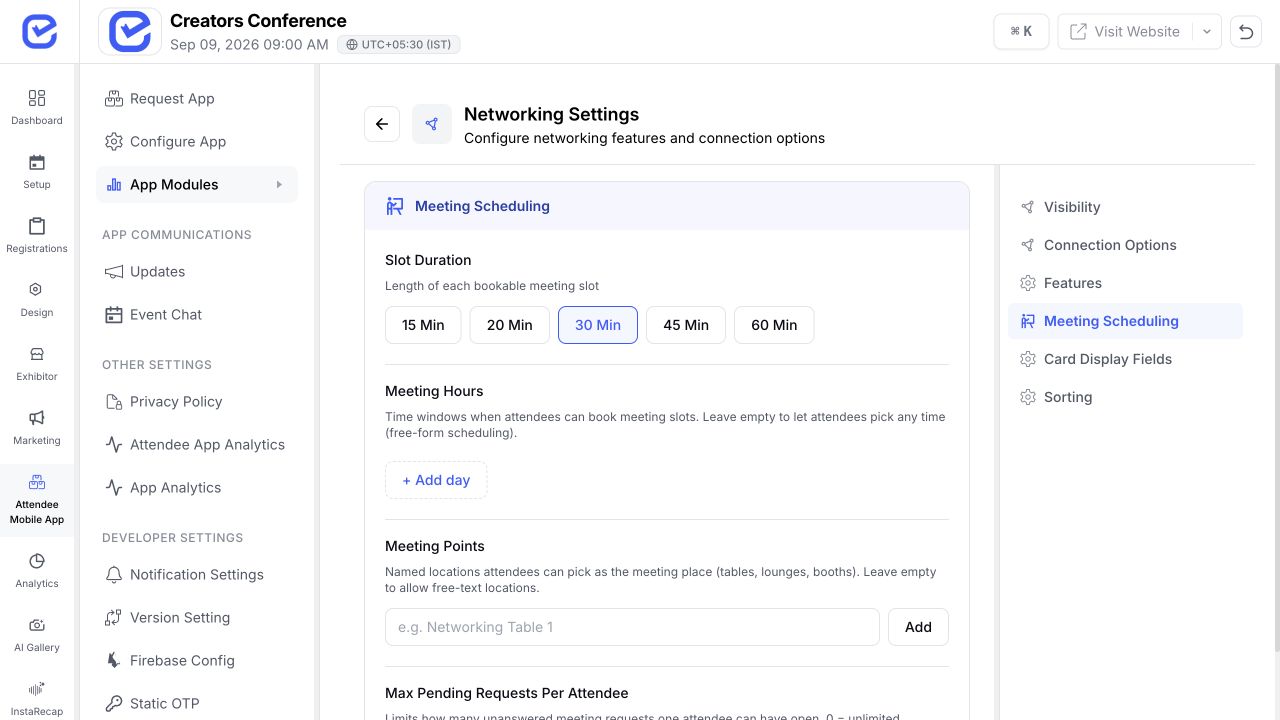Select Attendee Mobile App in rail

pos(37,500)
